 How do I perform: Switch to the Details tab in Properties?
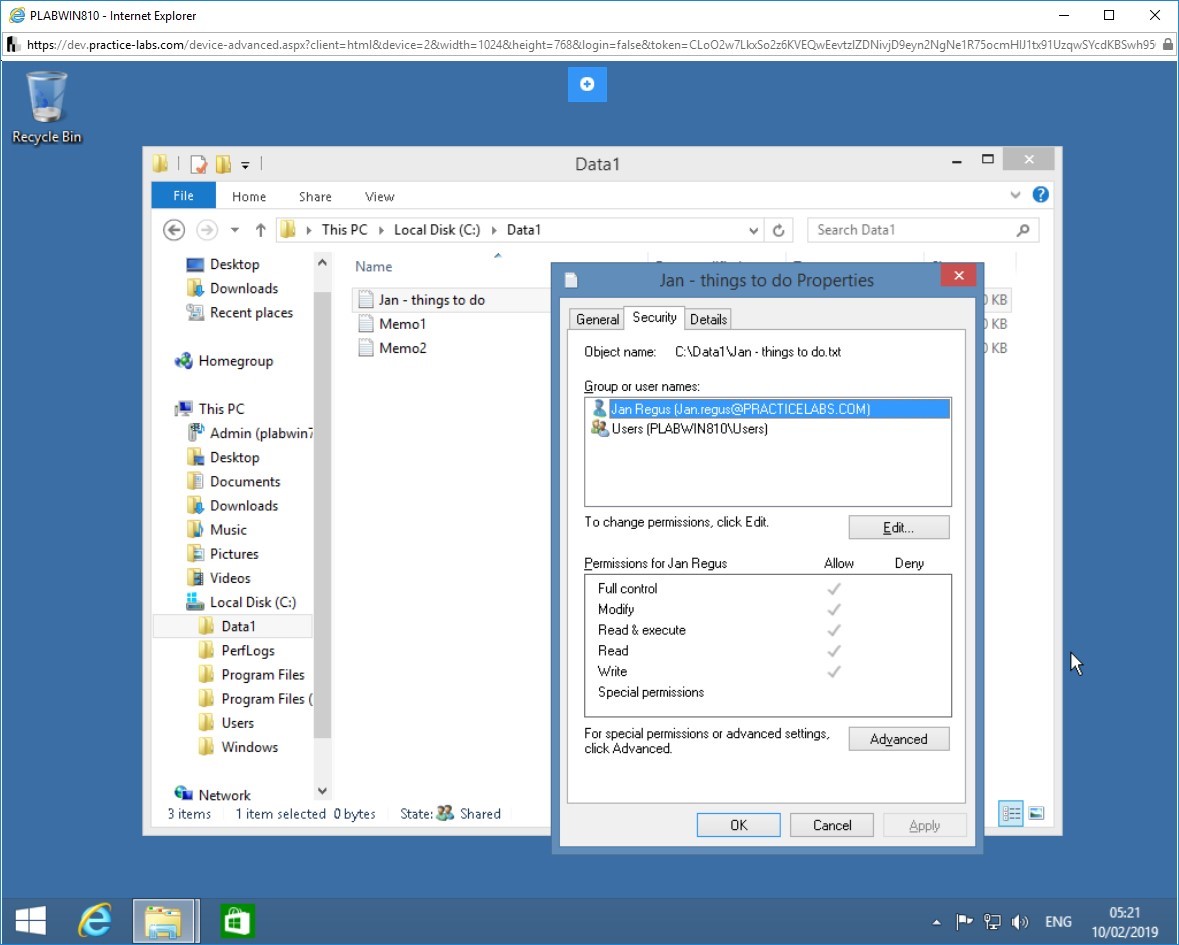coord(708,320)
